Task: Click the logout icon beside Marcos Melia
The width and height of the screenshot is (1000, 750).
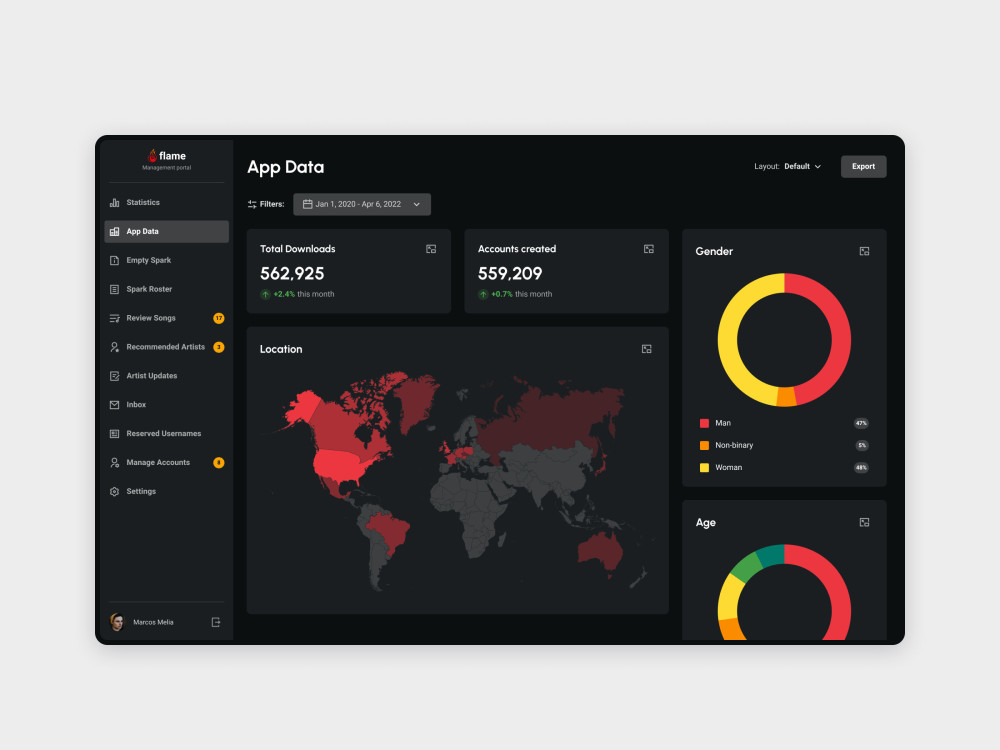Action: (216, 622)
